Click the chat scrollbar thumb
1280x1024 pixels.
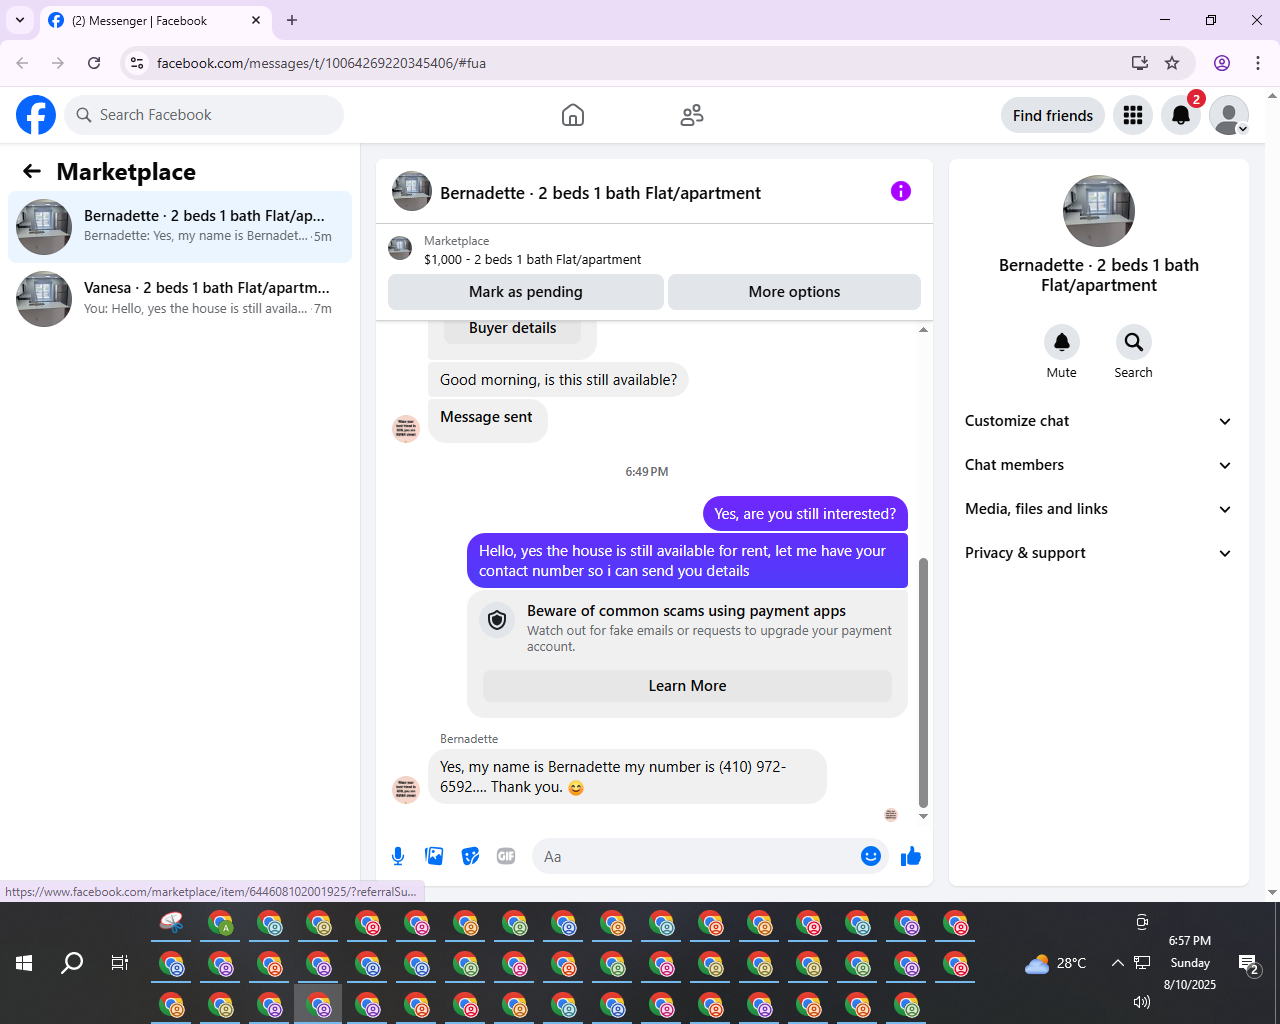[x=923, y=683]
